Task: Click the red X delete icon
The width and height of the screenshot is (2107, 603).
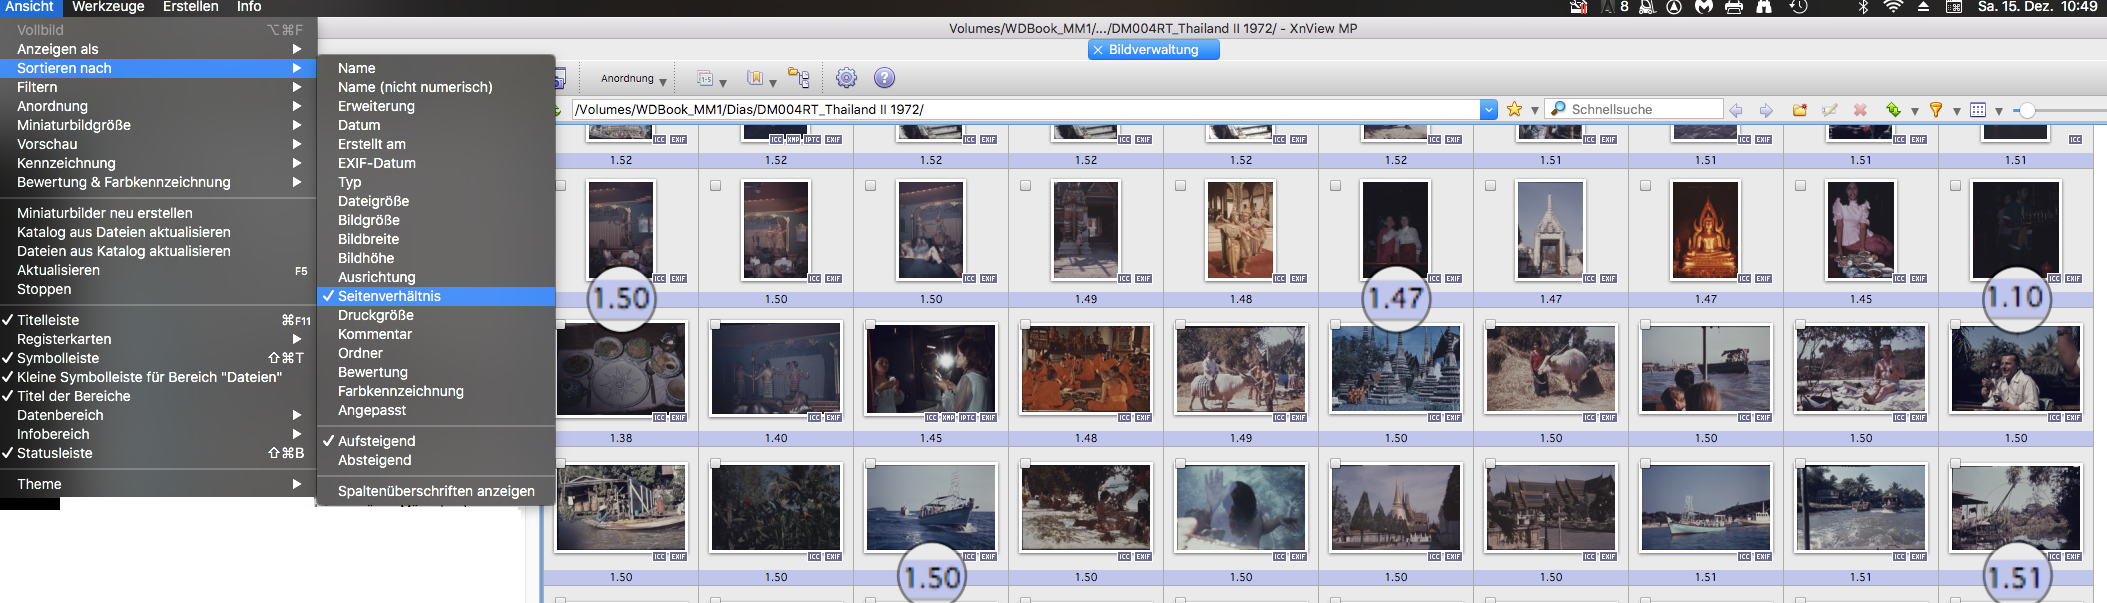Action: [1860, 110]
